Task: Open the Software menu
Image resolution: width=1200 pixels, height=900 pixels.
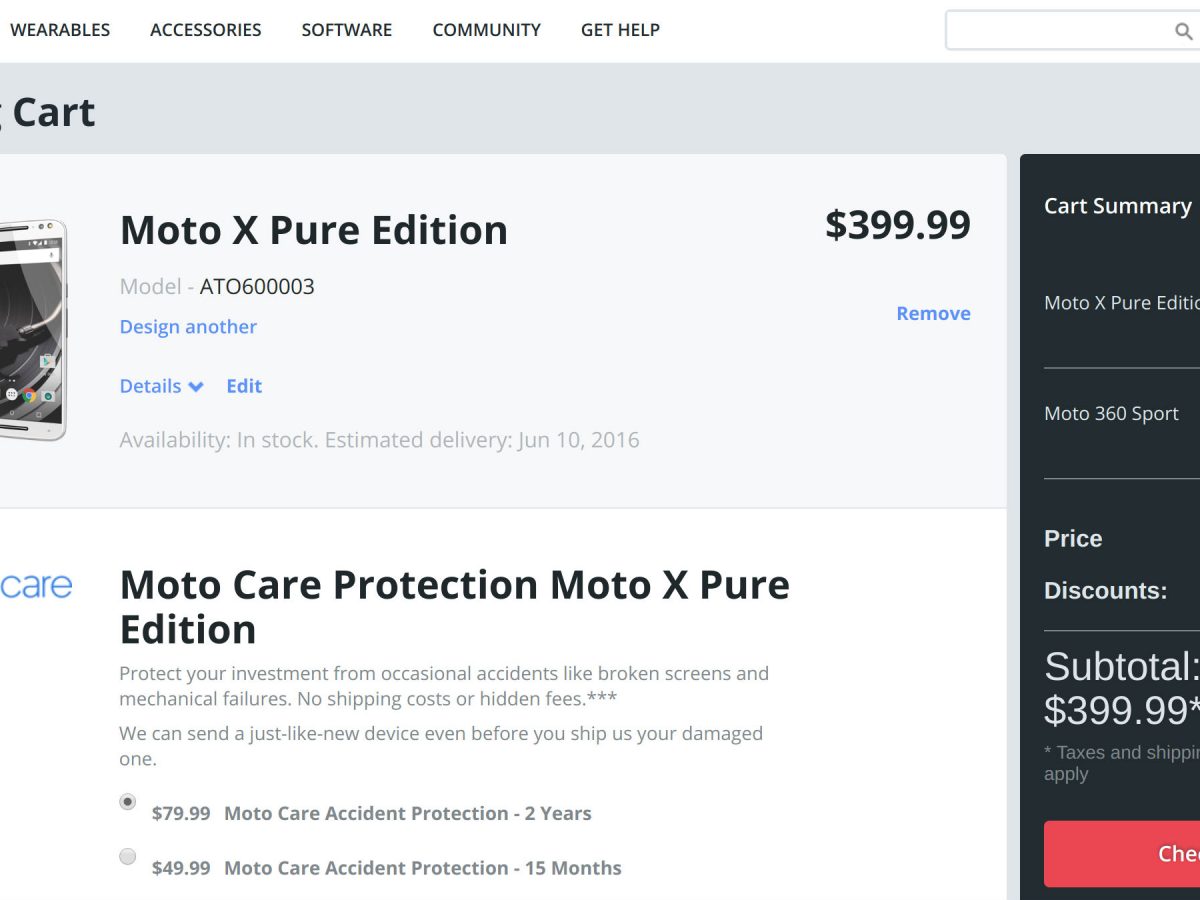Action: click(347, 30)
